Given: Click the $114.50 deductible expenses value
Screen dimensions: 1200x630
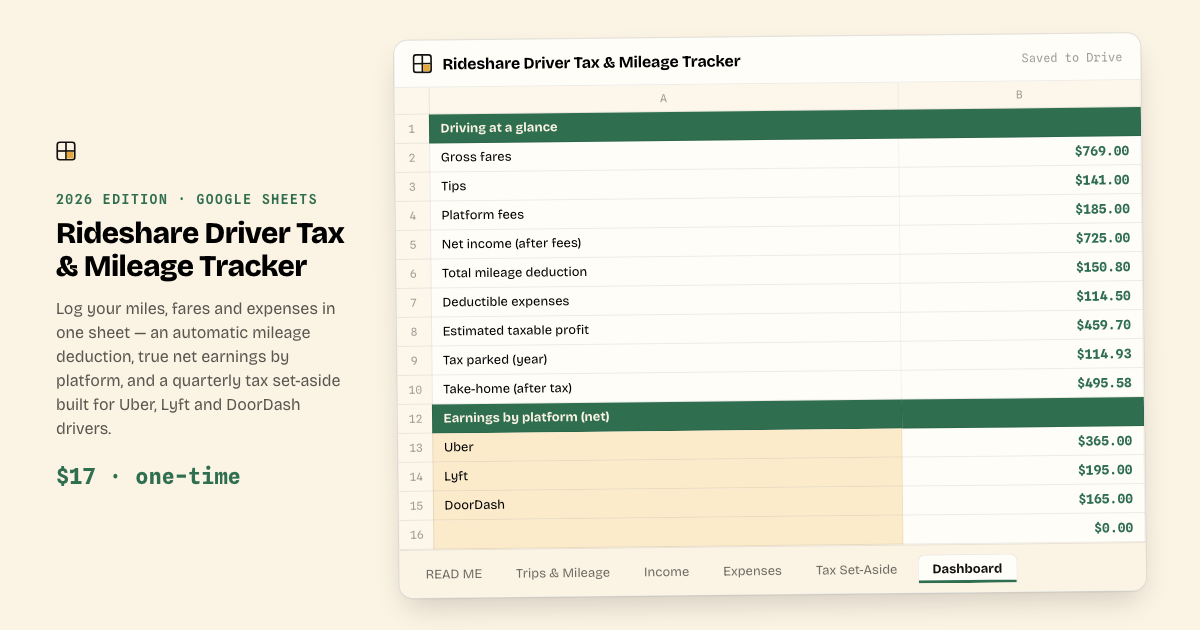Looking at the screenshot, I should coord(1103,296).
